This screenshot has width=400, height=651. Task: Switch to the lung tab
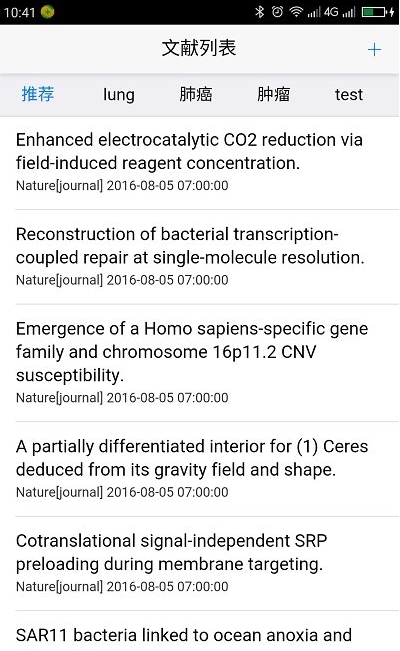pos(119,95)
